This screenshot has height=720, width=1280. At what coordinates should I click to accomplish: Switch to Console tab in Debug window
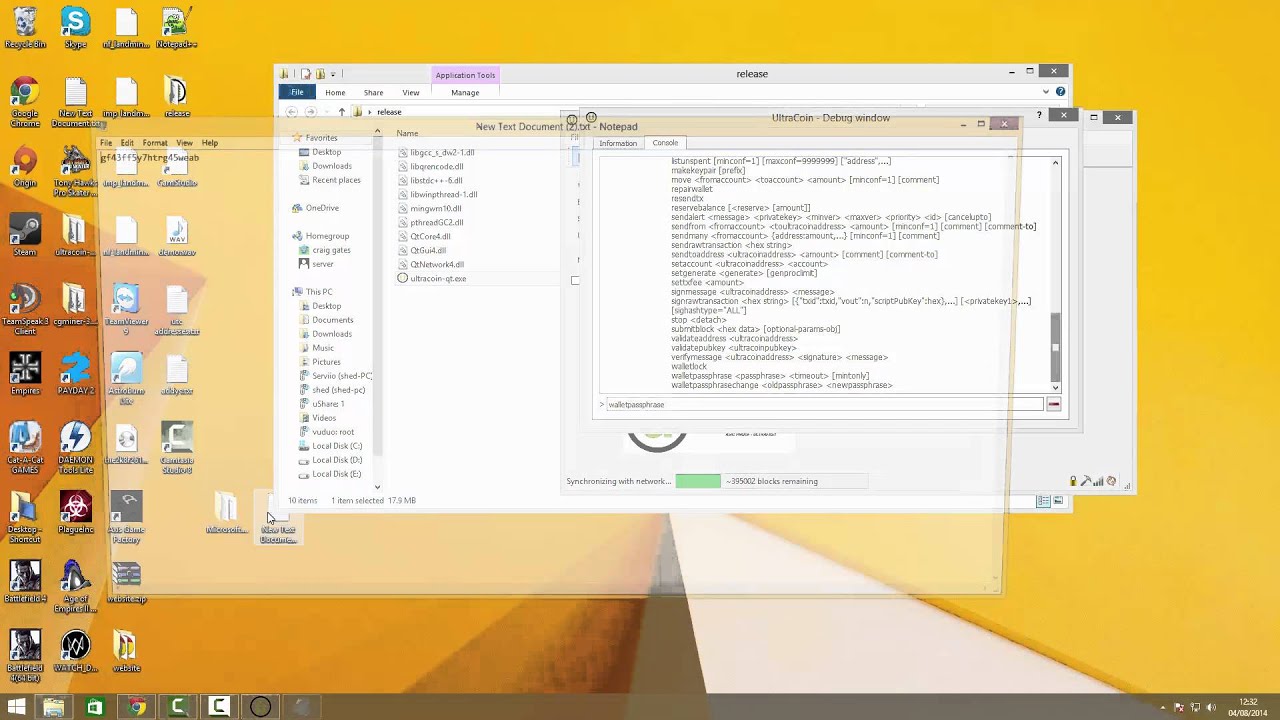[665, 142]
